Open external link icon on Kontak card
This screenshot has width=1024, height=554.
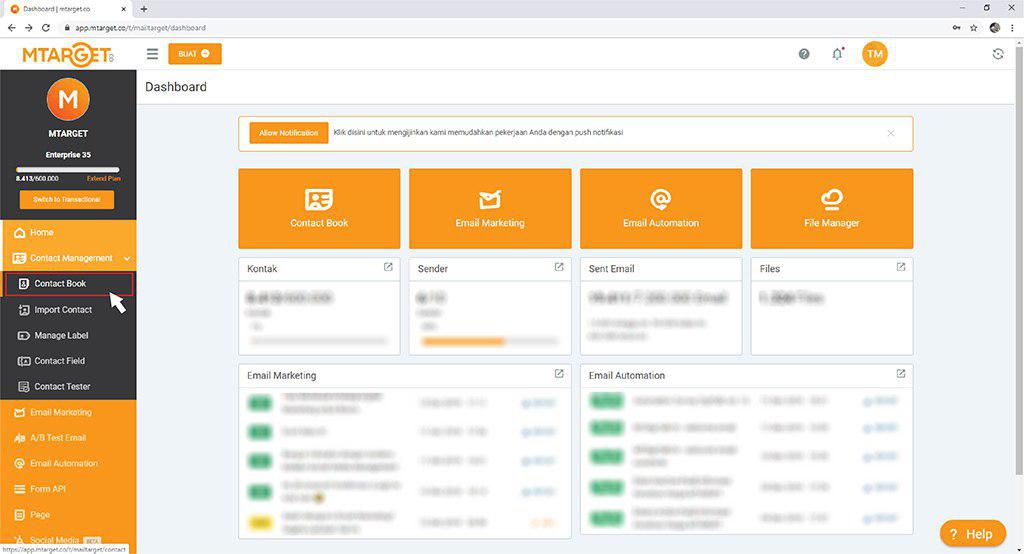(x=388, y=267)
